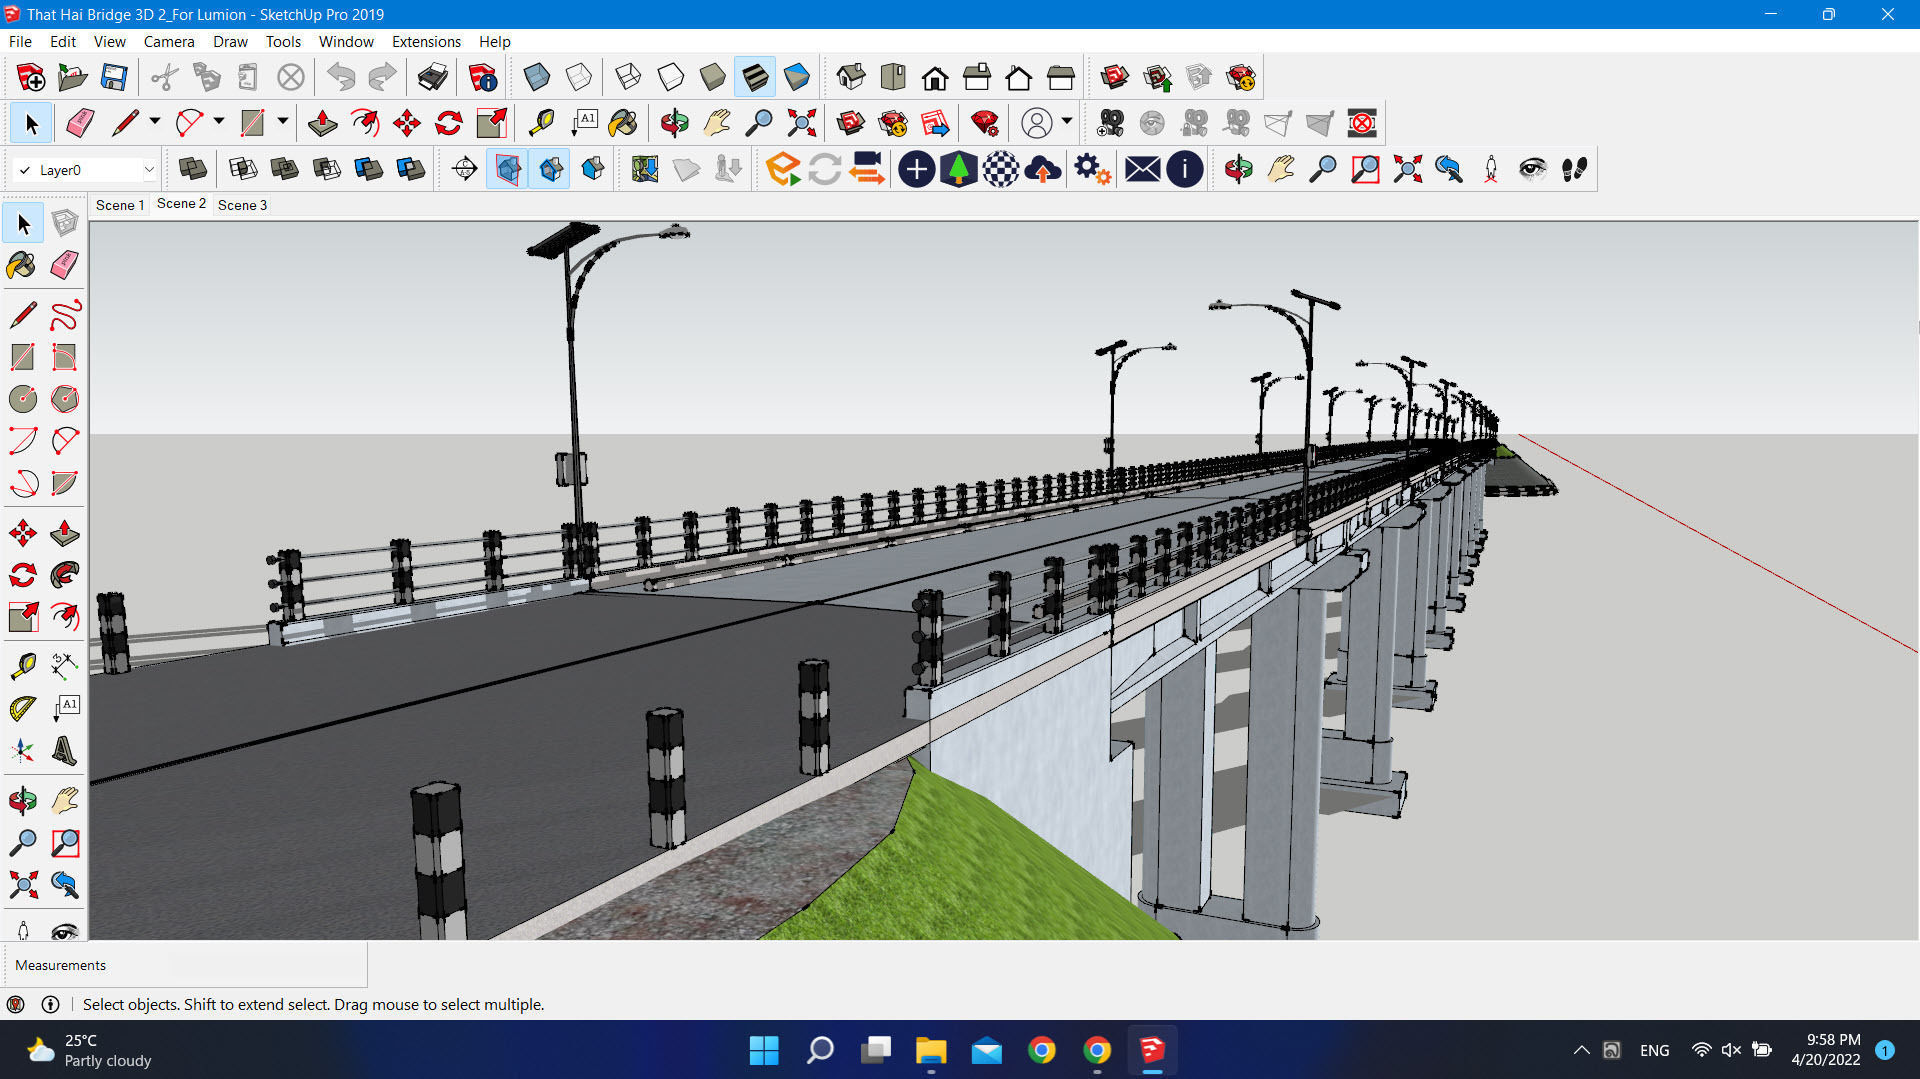Toggle Display Section Planes button
Viewport: 1920px width, 1079px height.
pos(507,169)
